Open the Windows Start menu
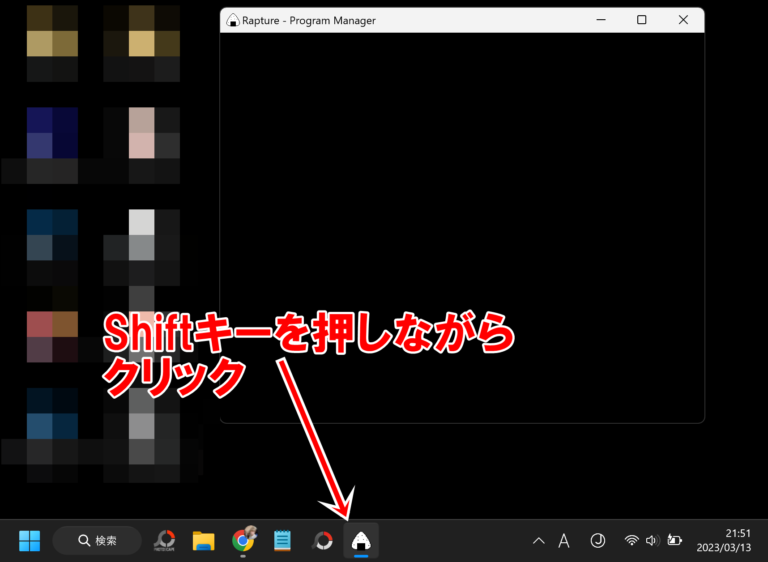 tap(29, 540)
